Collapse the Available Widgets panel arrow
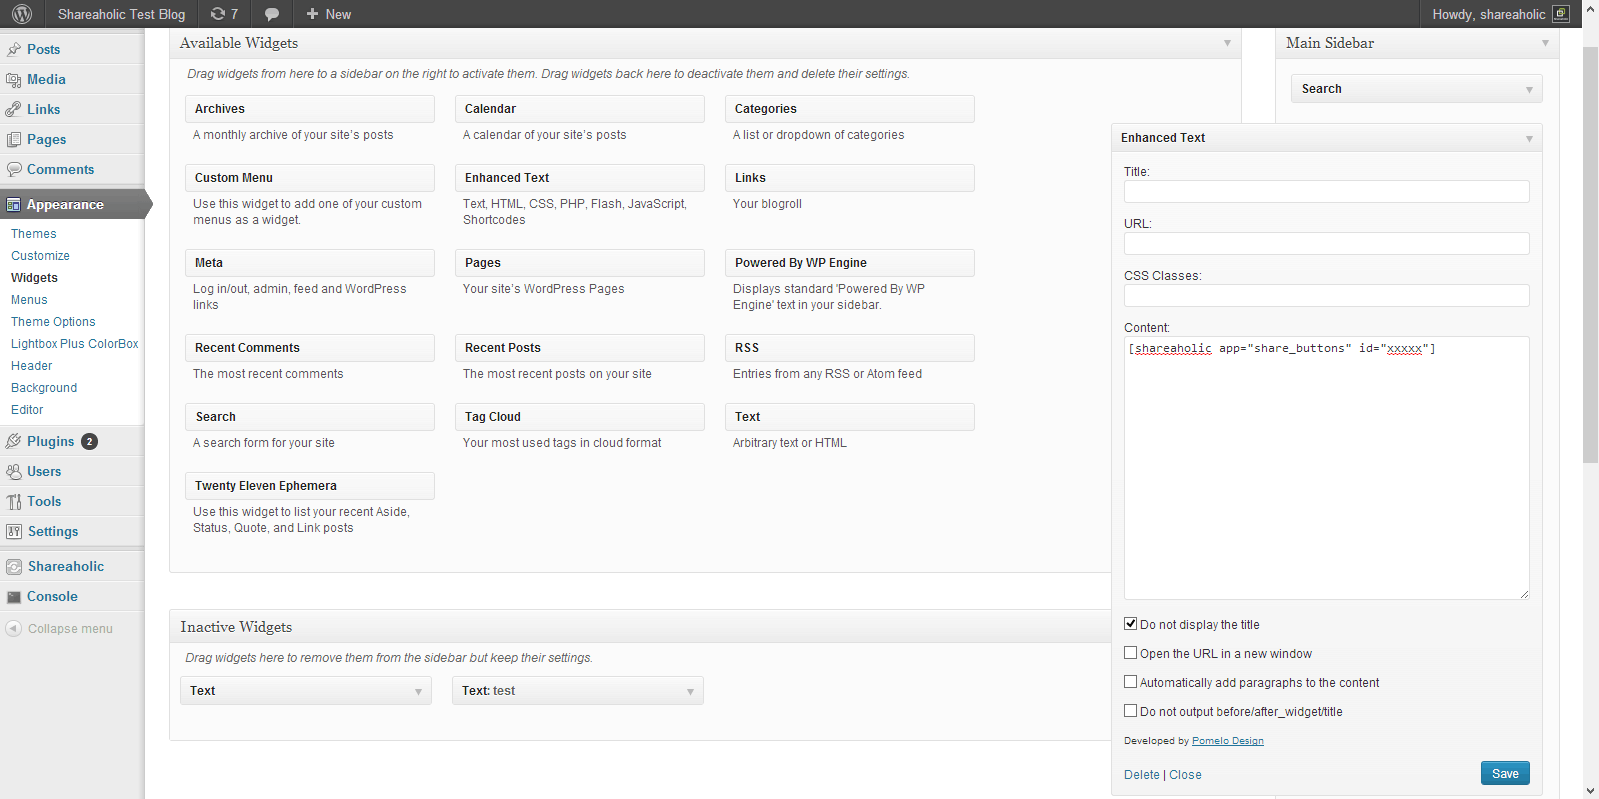Viewport: 1599px width, 799px height. point(1227,43)
